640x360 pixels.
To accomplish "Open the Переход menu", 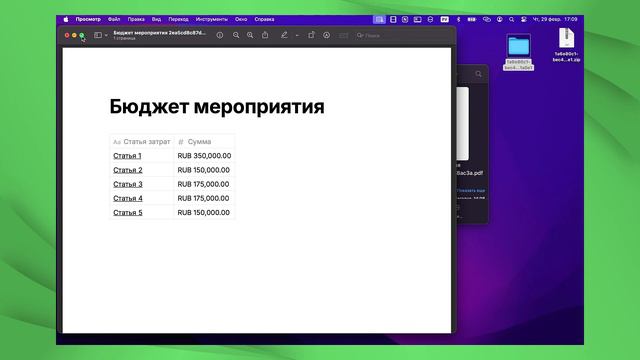I will [178, 19].
